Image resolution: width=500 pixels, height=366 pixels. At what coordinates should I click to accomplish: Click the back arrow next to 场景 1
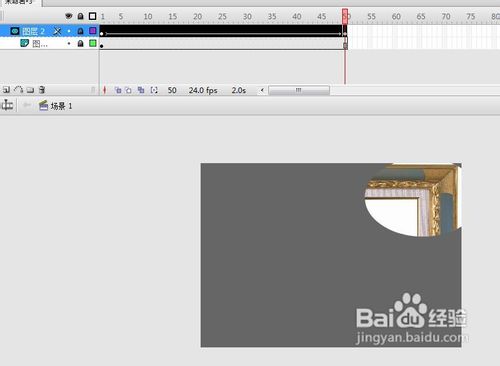26,106
